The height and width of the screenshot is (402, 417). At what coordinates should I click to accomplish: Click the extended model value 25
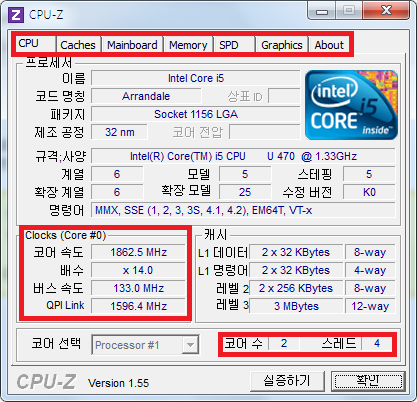tap(245, 192)
